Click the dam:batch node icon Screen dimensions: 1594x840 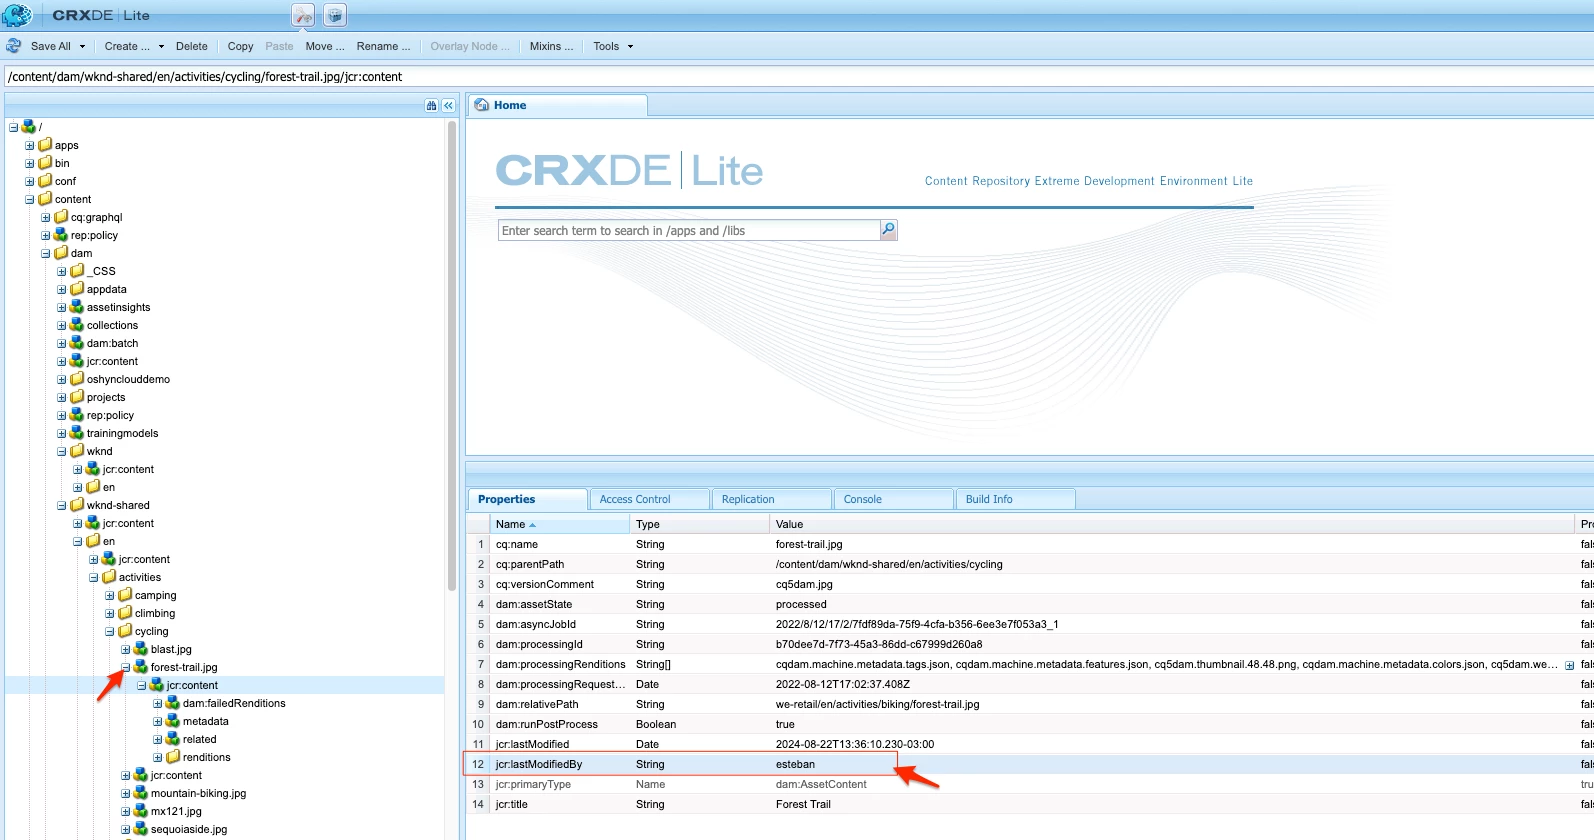[77, 343]
